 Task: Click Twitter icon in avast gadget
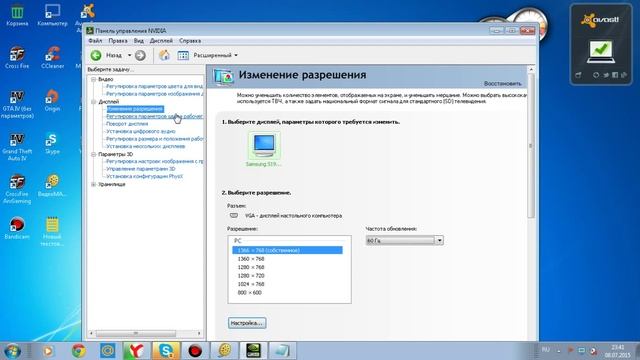[x=606, y=75]
